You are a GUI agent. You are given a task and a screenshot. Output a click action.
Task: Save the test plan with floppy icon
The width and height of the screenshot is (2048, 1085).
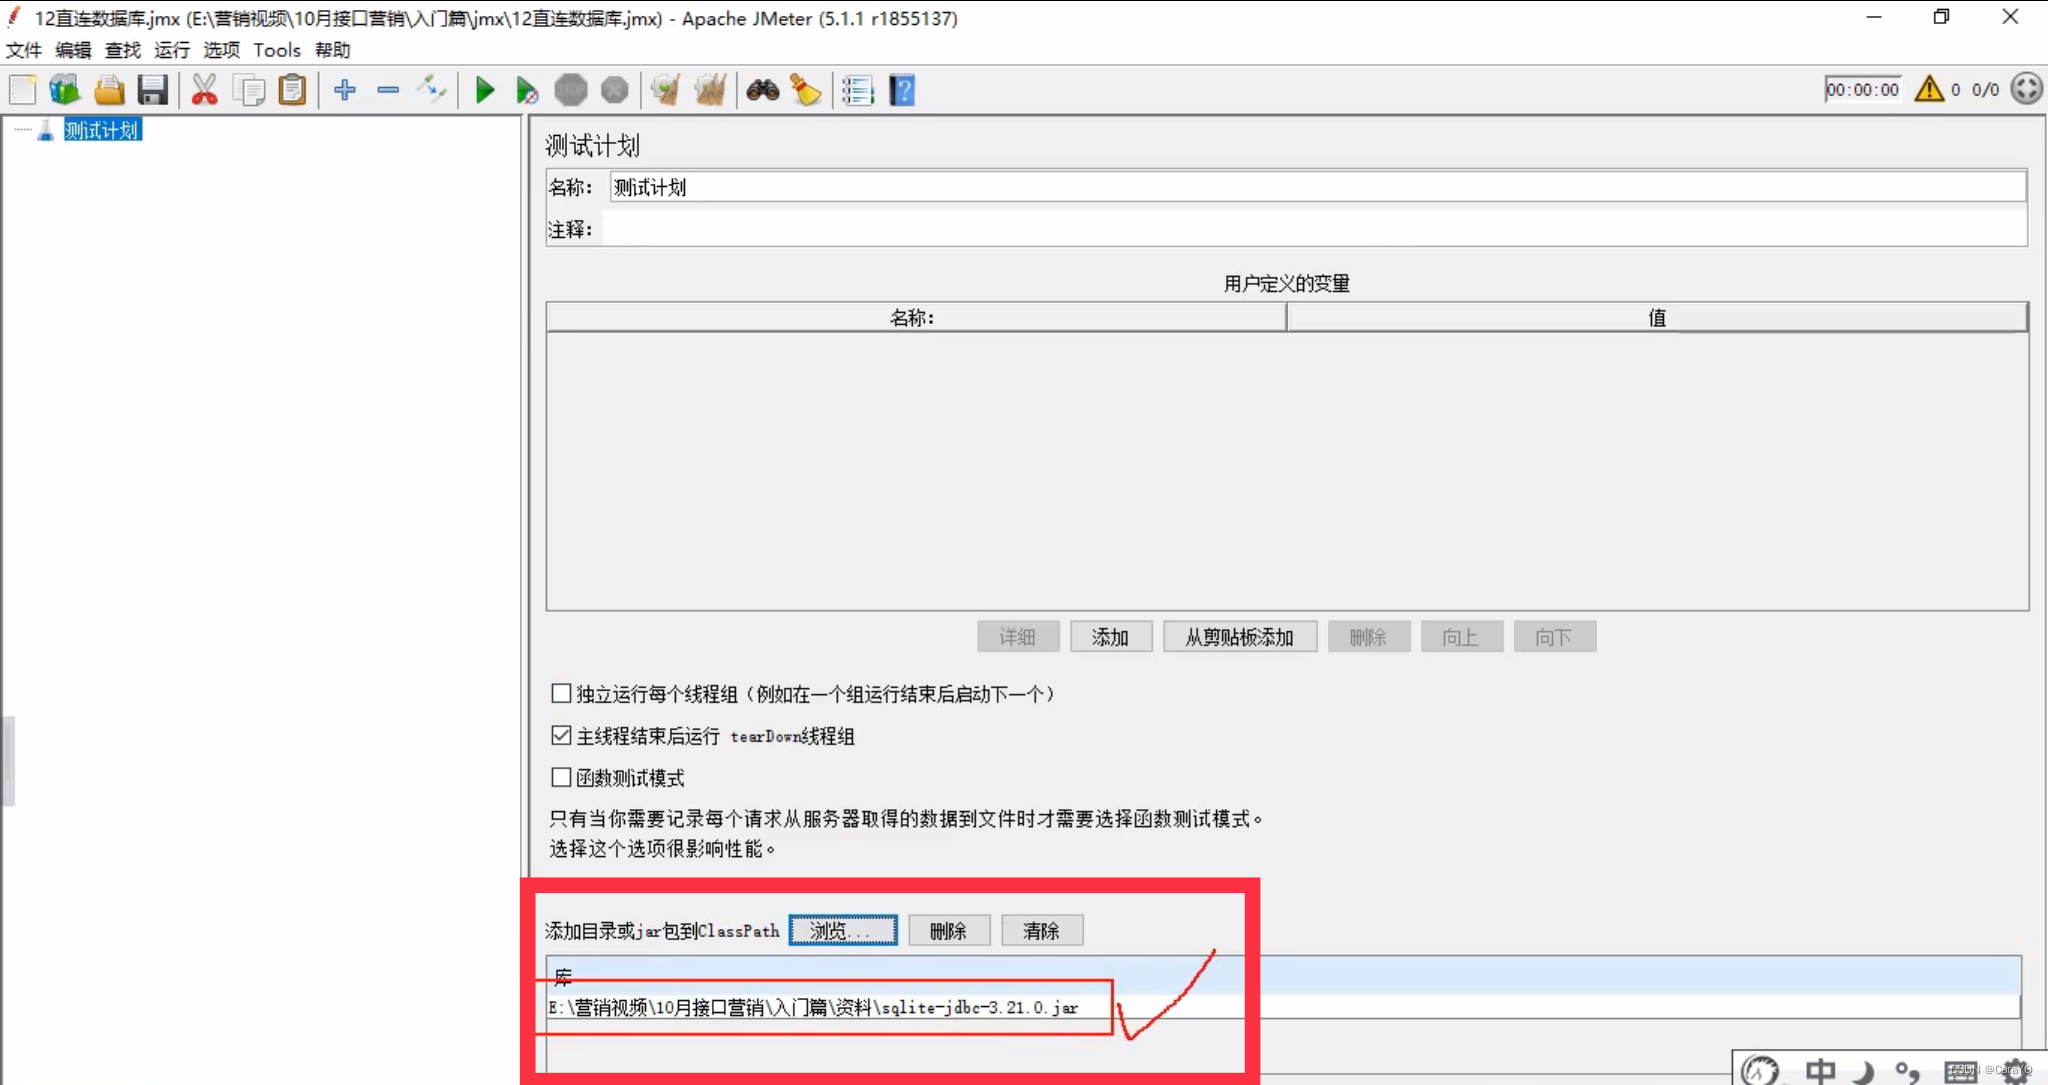coord(152,90)
